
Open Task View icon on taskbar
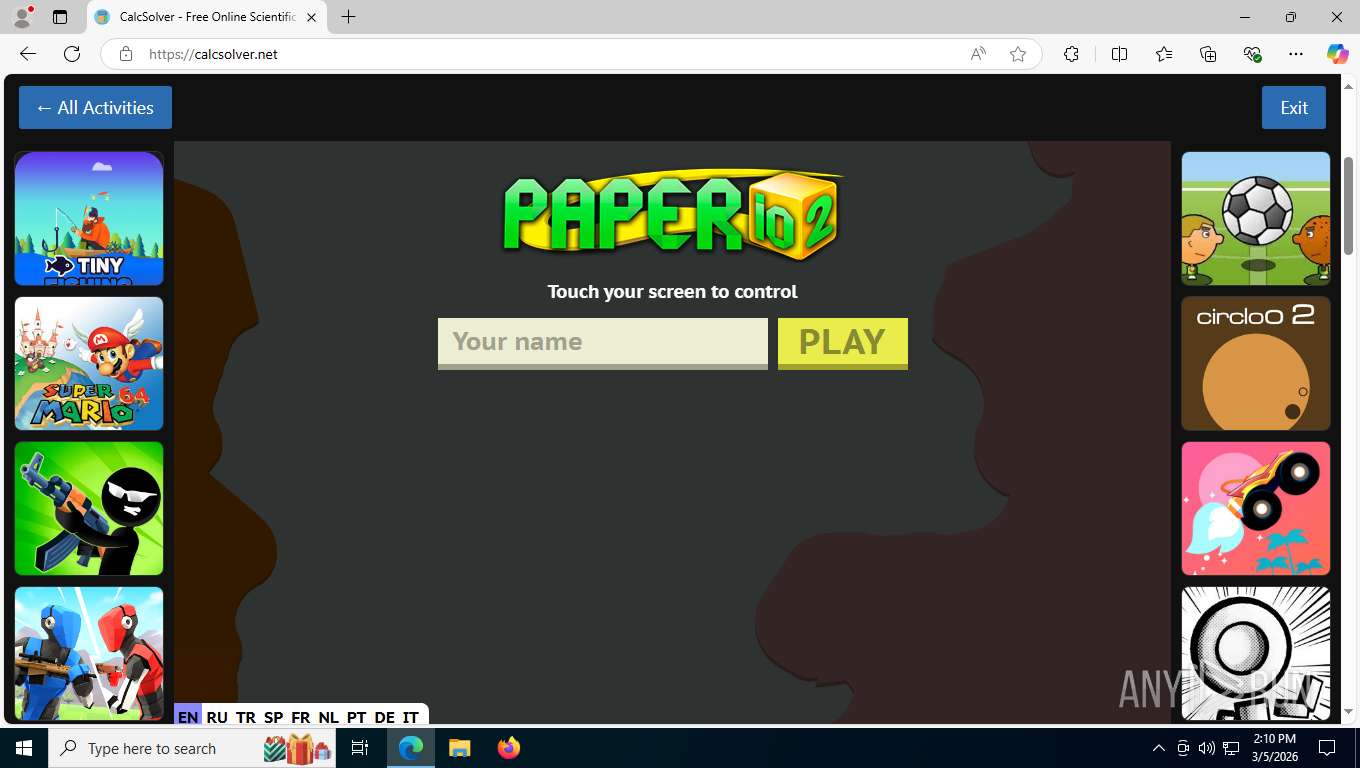click(360, 748)
